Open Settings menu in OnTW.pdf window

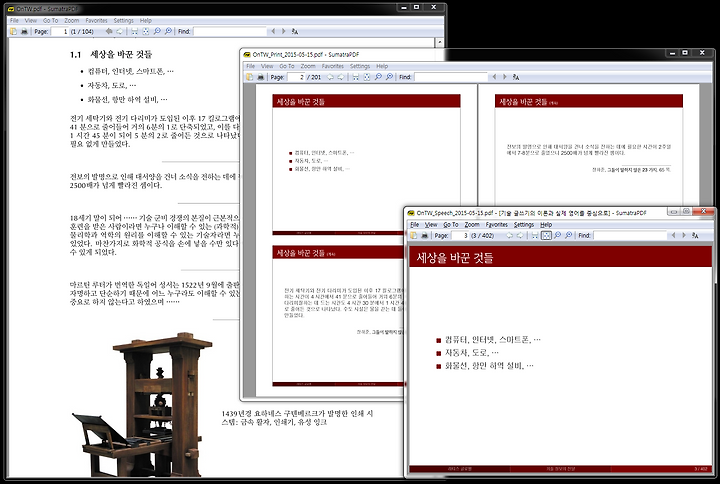pyautogui.click(x=124, y=21)
